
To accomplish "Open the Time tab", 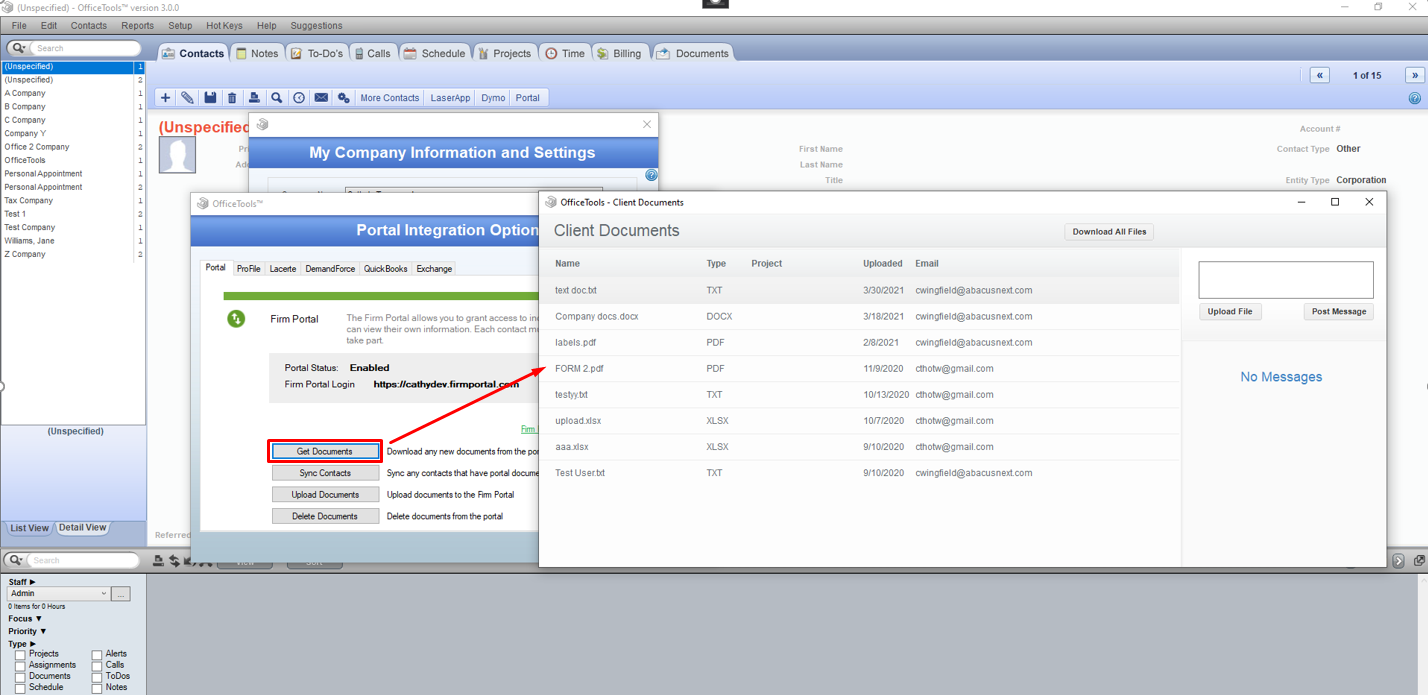I will tap(565, 53).
